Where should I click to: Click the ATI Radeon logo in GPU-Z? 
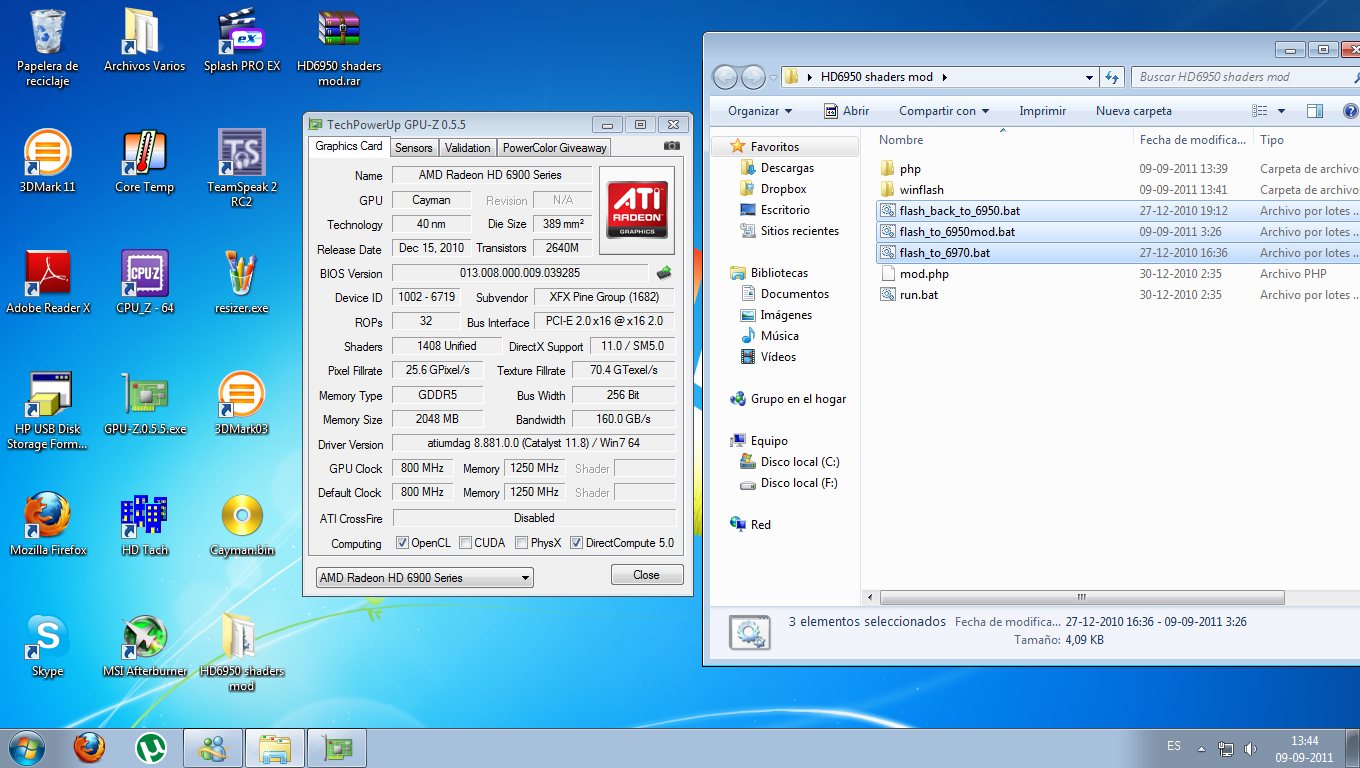click(636, 208)
